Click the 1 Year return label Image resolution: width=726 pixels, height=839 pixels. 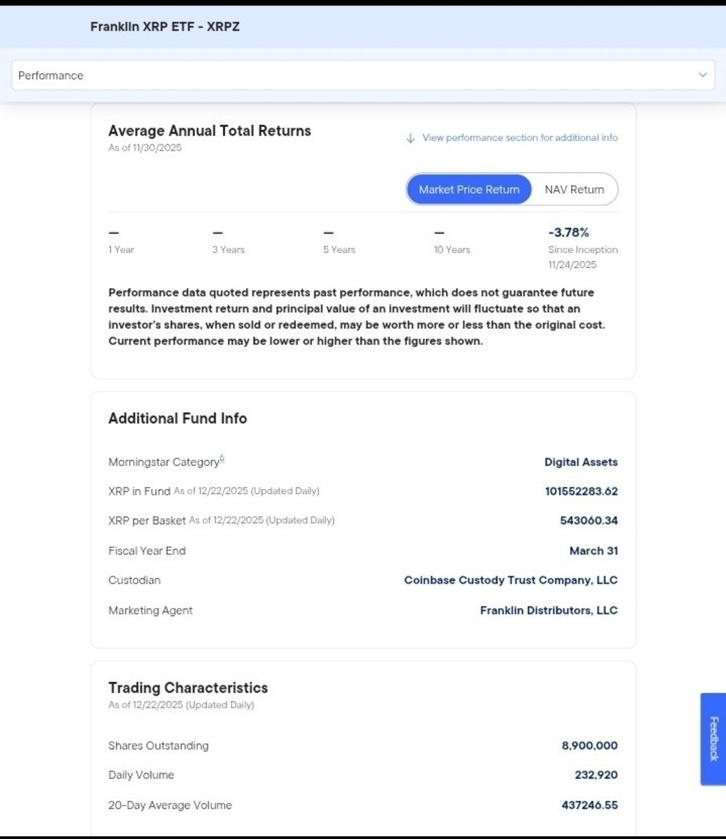[x=121, y=249]
